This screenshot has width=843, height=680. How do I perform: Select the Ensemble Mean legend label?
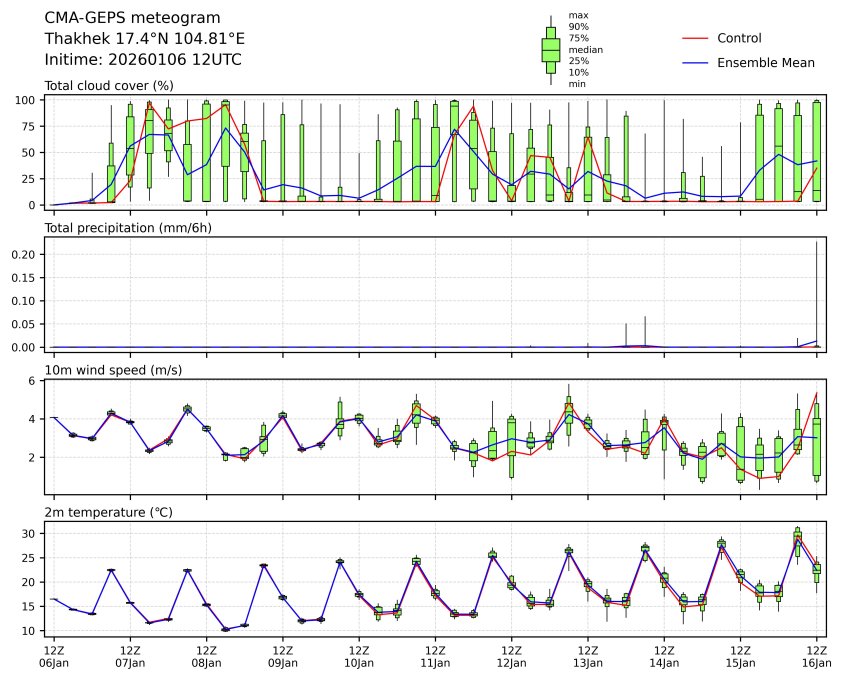coord(766,62)
